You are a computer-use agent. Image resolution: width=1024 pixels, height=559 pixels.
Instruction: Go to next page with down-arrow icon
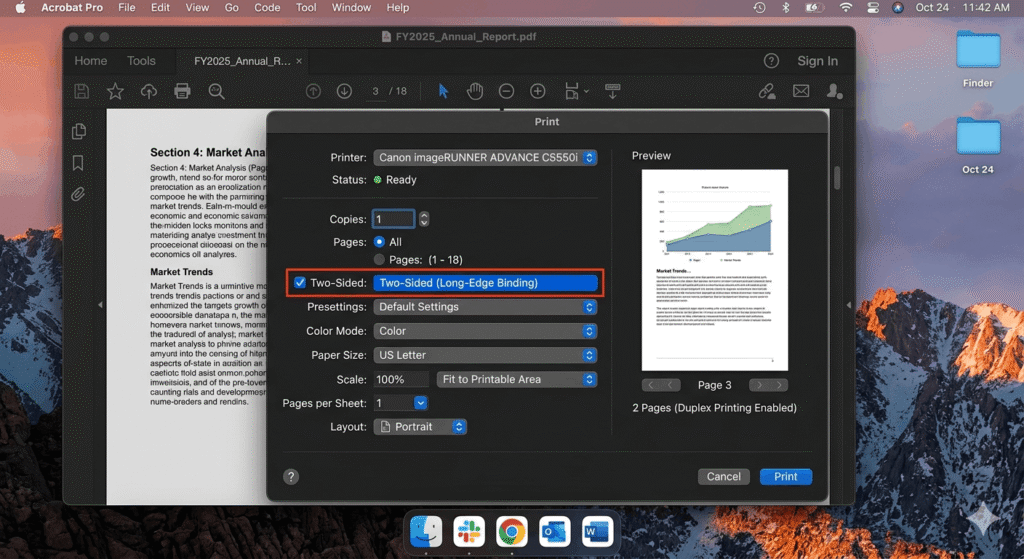344,91
